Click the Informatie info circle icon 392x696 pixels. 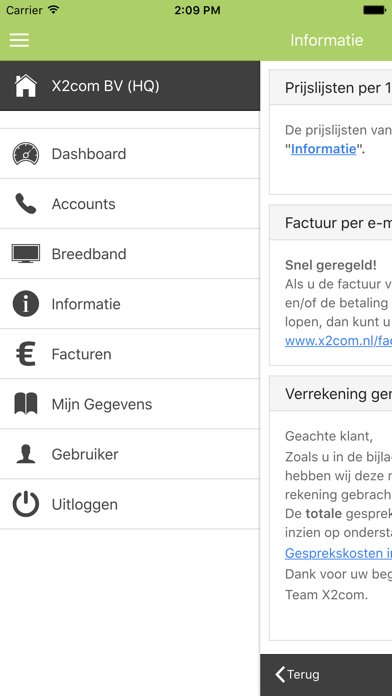pyautogui.click(x=26, y=304)
